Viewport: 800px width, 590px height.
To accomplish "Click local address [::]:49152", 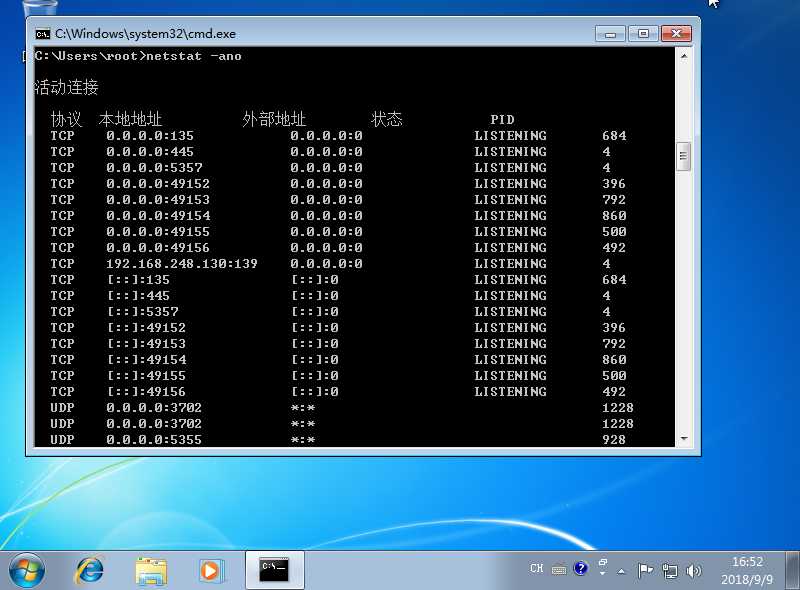I will [x=146, y=328].
